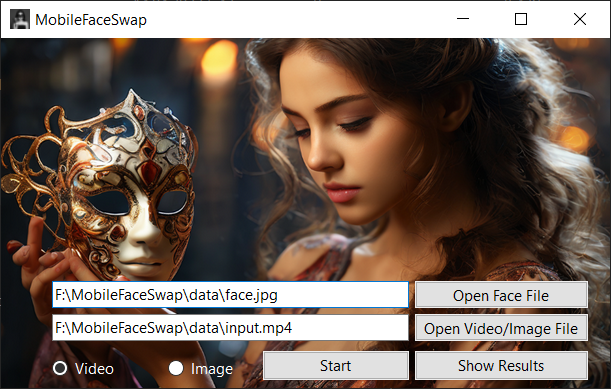611x389 pixels.
Task: Select the Image radio button
Action: [x=176, y=368]
